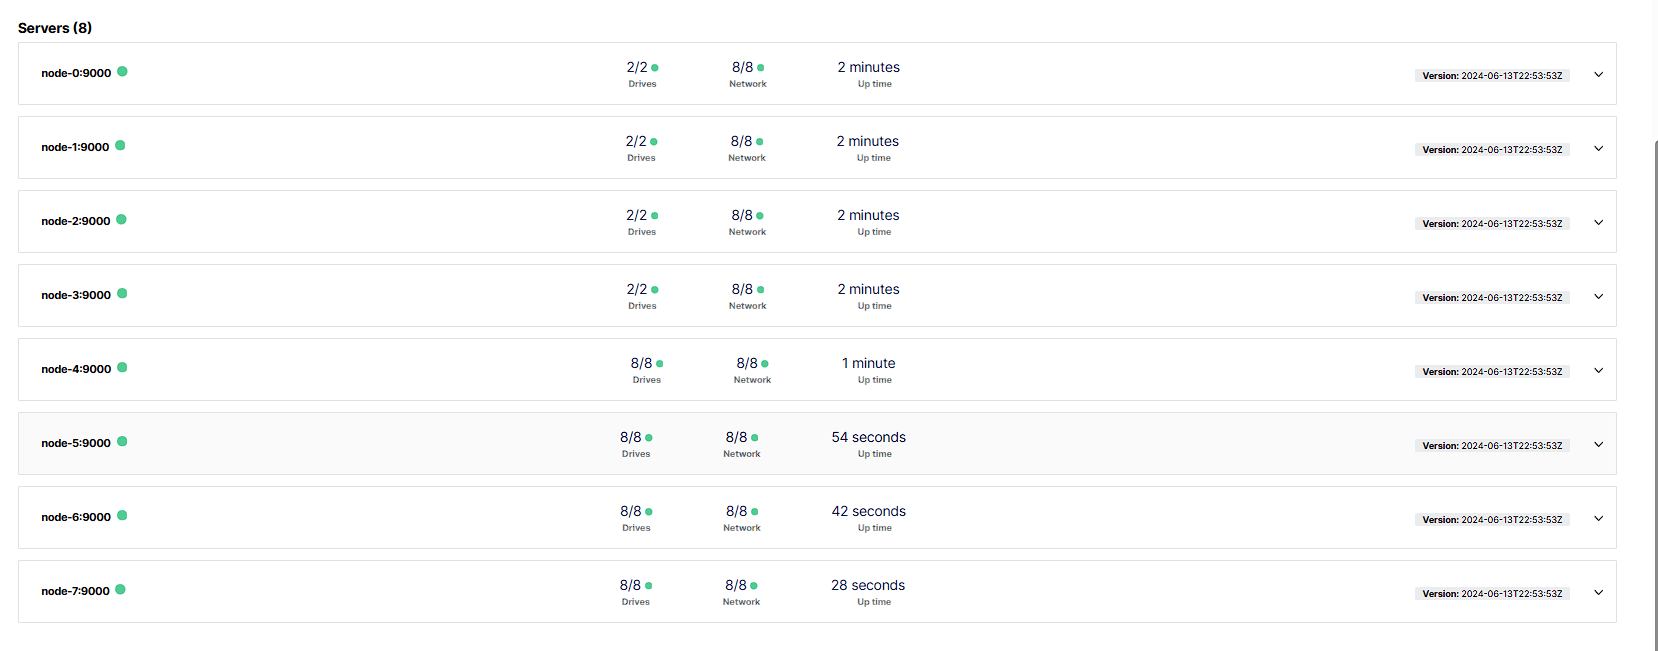Expand the node-0:9000 server details chevron
Screen dimensions: 1658x651
(1598, 74)
